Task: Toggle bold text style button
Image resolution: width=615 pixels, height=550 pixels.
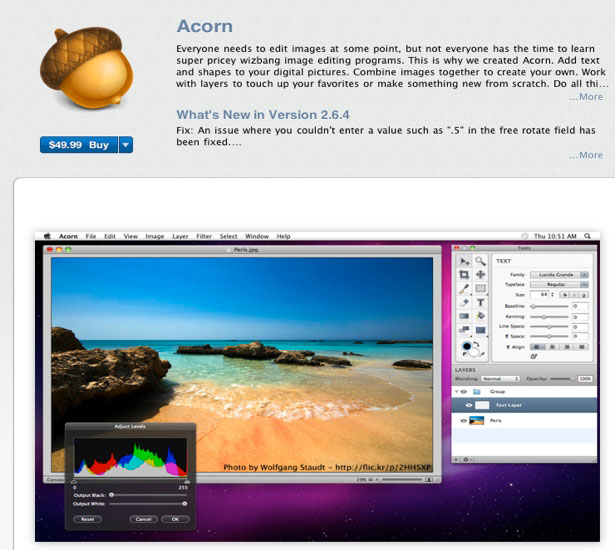Action: pos(565,295)
